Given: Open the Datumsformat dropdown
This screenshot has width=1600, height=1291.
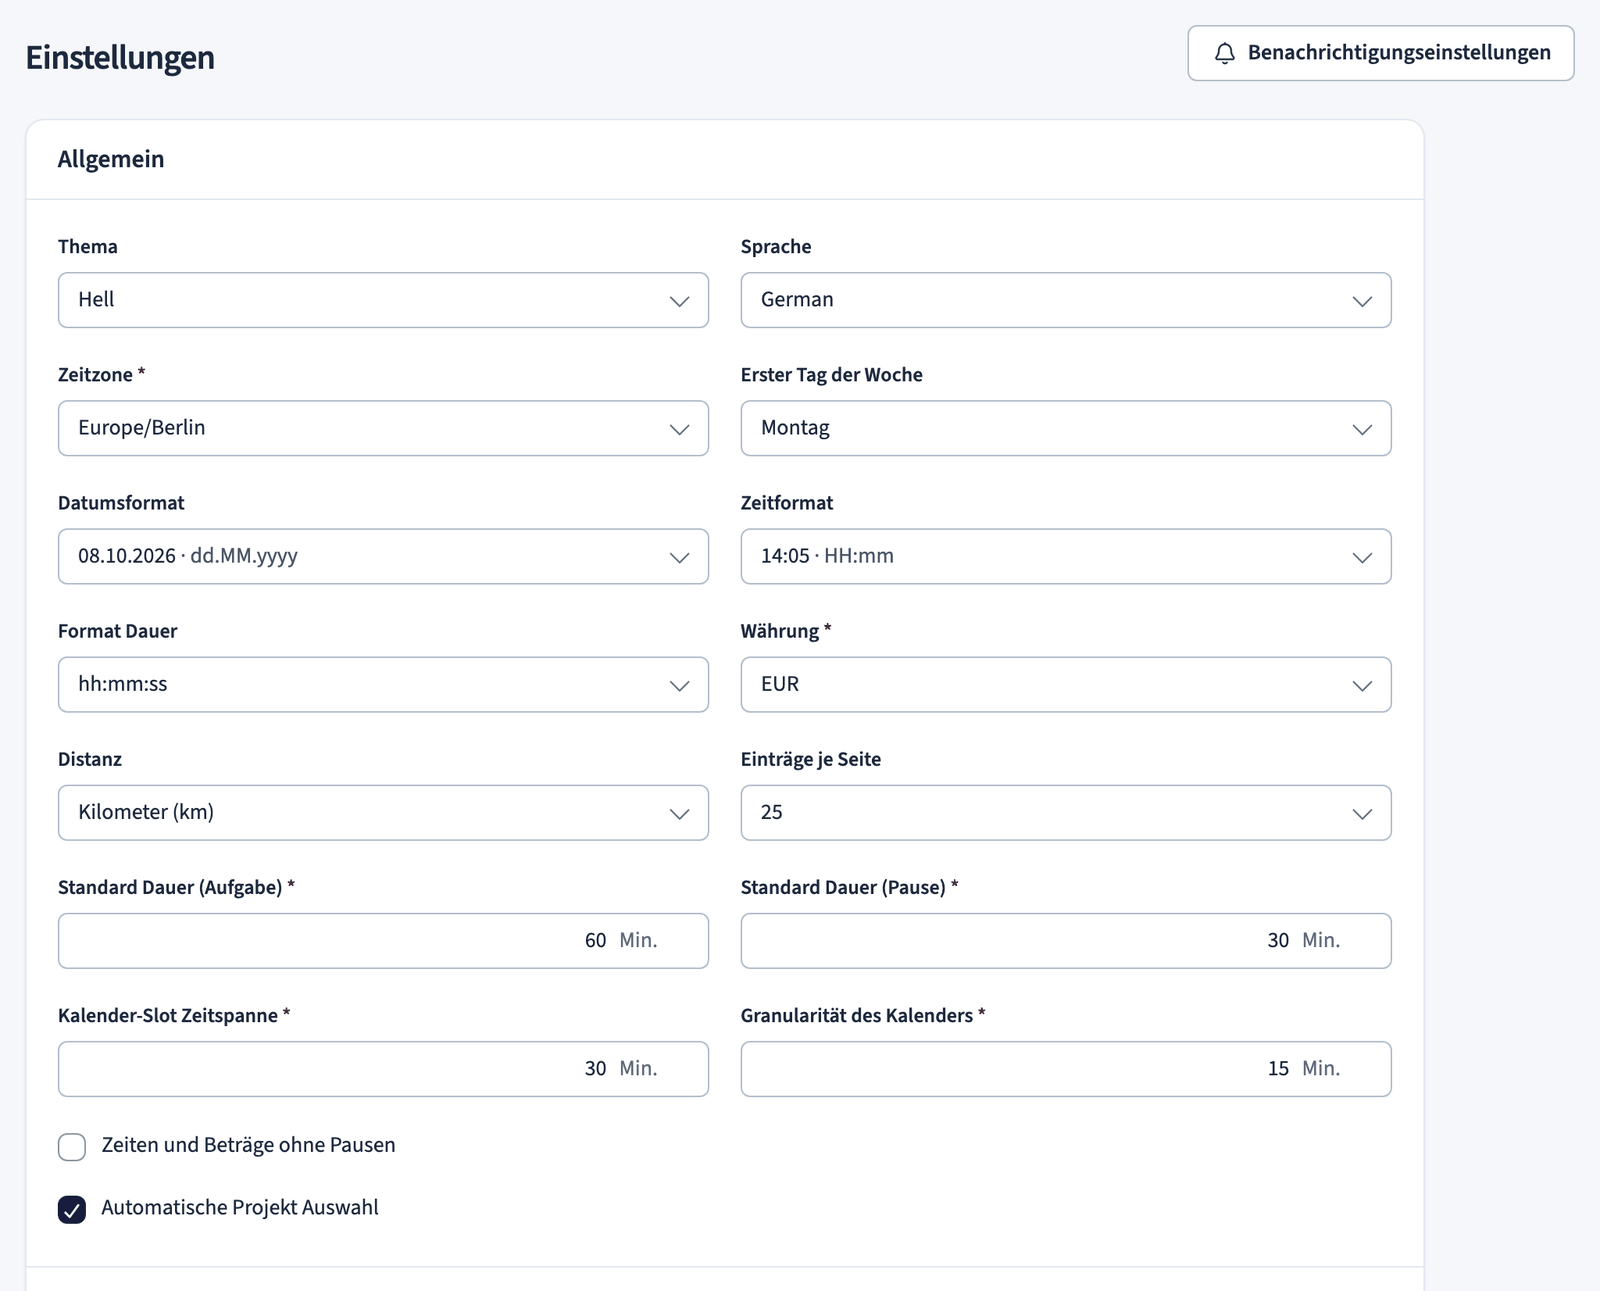Looking at the screenshot, I should click(383, 556).
